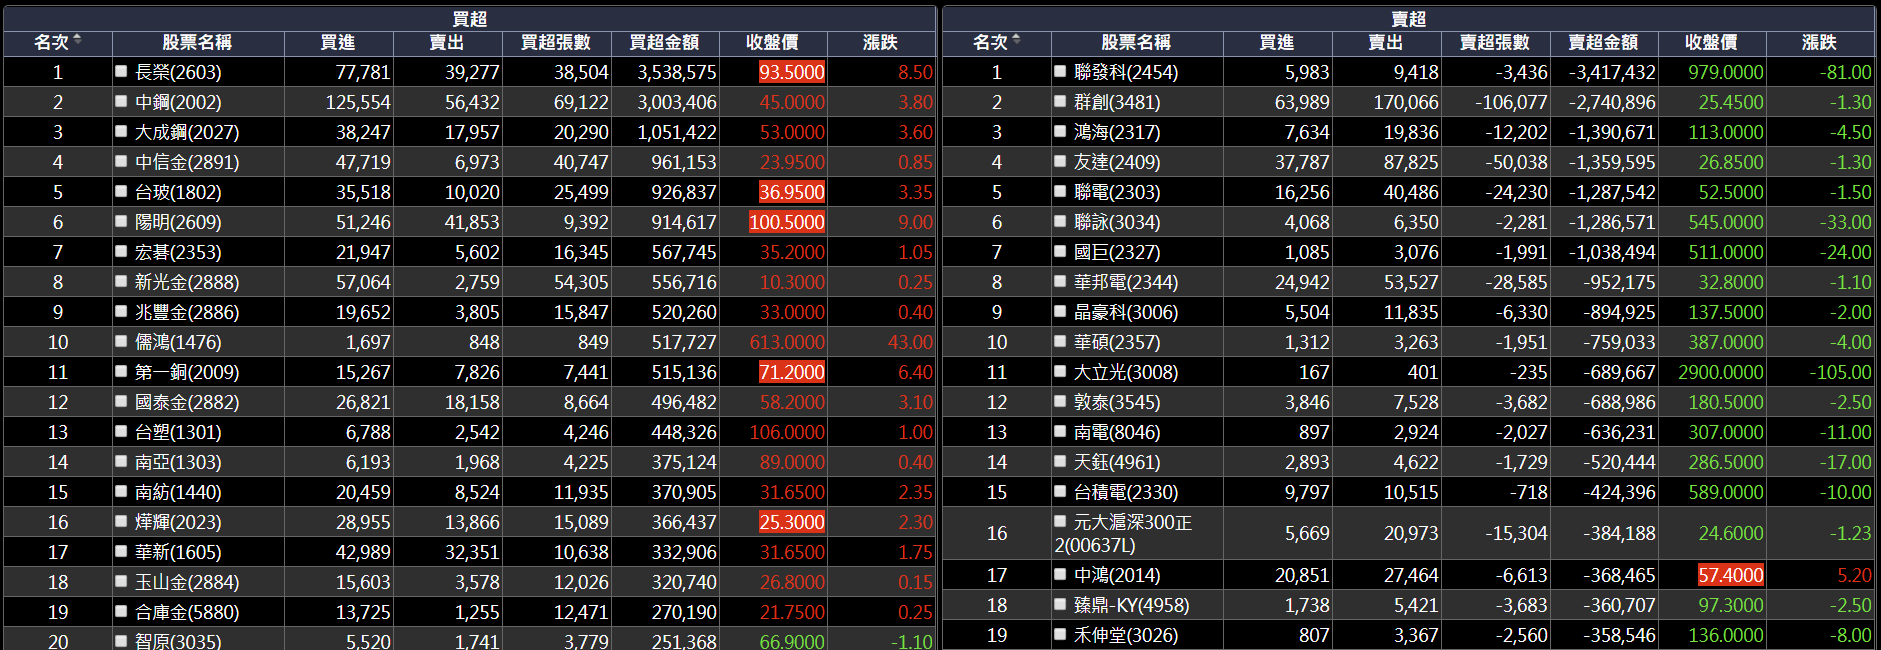The height and width of the screenshot is (650, 1881).
Task: Sort by 賣超張數 column header
Action: (1494, 42)
